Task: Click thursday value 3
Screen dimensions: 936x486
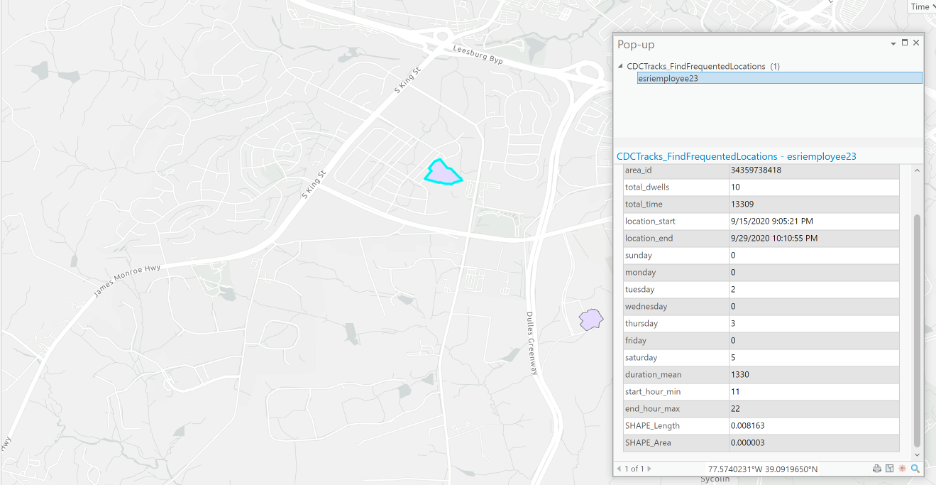Action: point(733,324)
